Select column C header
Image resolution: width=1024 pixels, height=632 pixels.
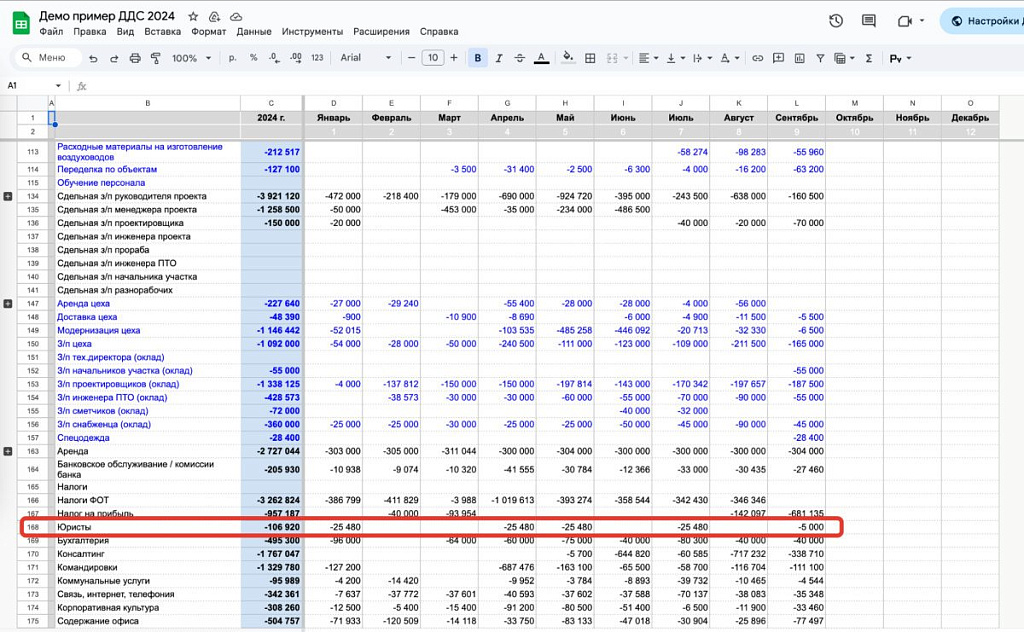click(x=271, y=103)
